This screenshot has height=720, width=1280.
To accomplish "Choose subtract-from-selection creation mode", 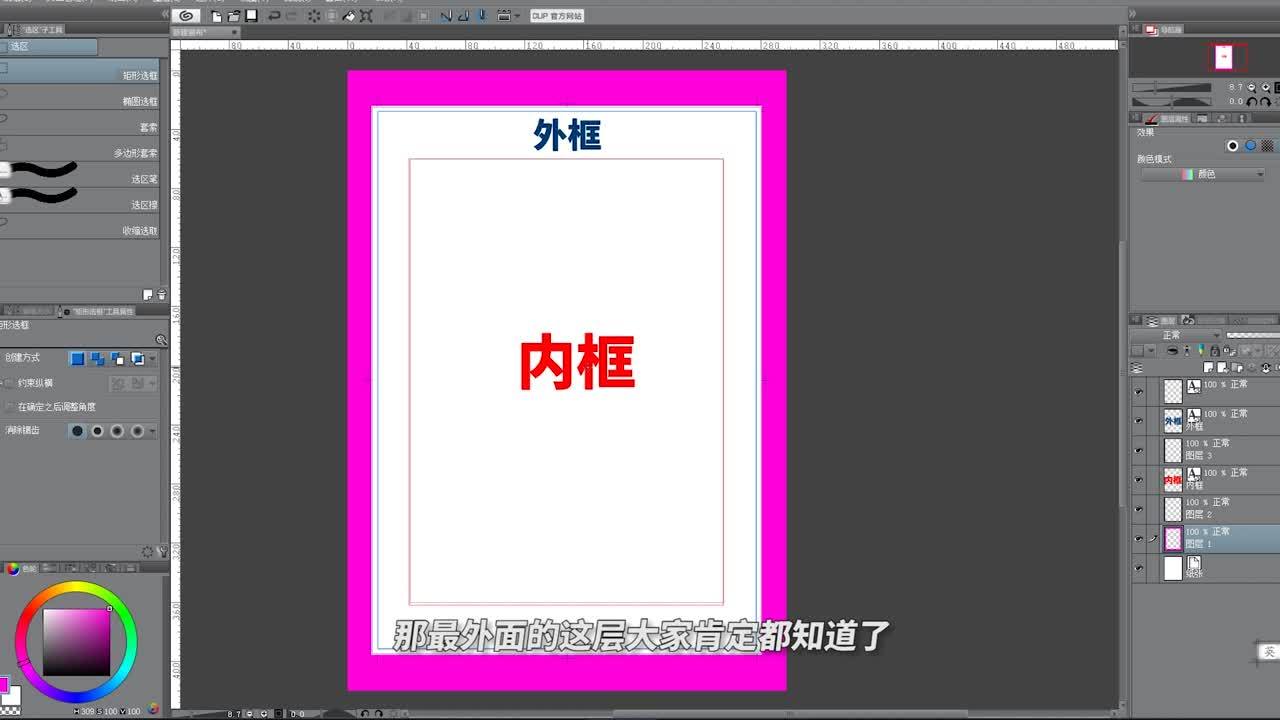I will 118,358.
